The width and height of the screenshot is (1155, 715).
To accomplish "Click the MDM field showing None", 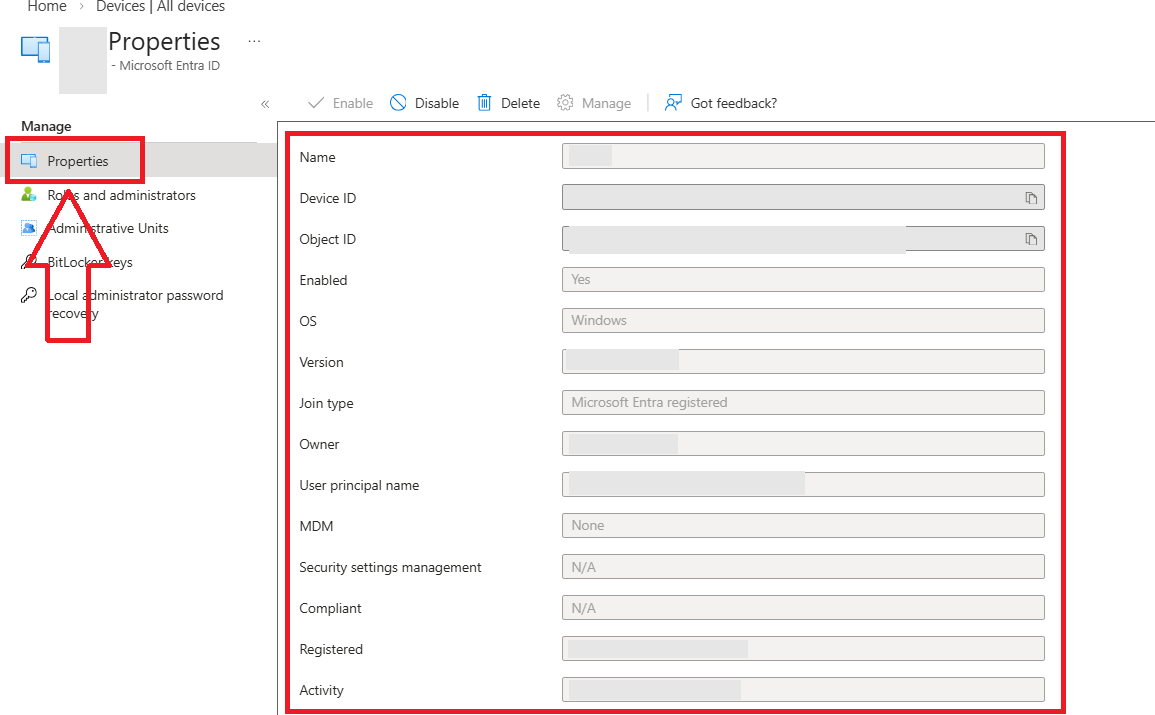I will coord(803,526).
